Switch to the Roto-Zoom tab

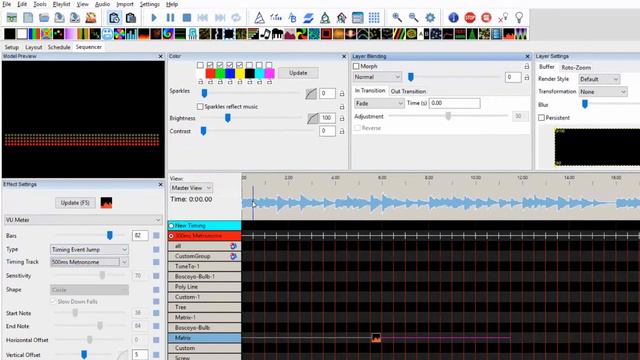576,67
